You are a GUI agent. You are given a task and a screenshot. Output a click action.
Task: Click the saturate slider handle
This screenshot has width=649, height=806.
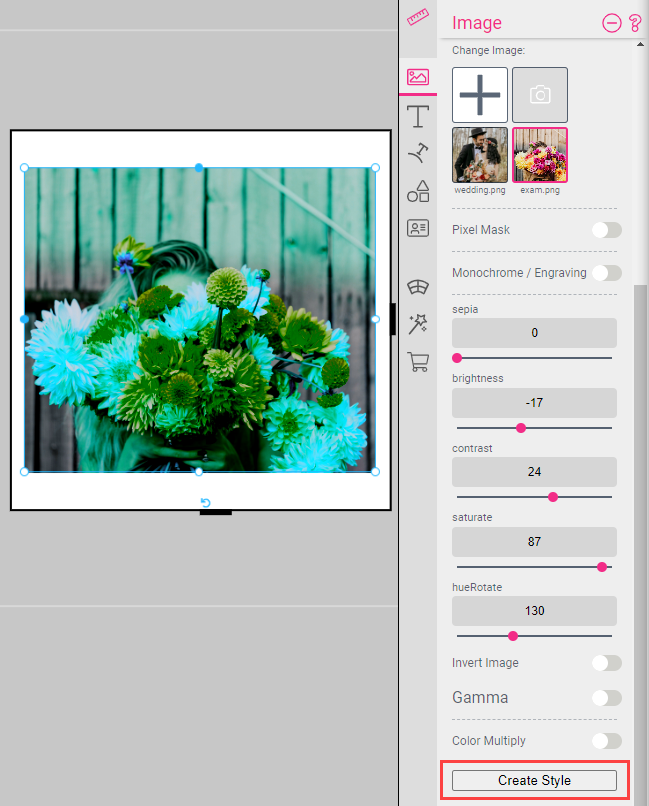click(602, 567)
